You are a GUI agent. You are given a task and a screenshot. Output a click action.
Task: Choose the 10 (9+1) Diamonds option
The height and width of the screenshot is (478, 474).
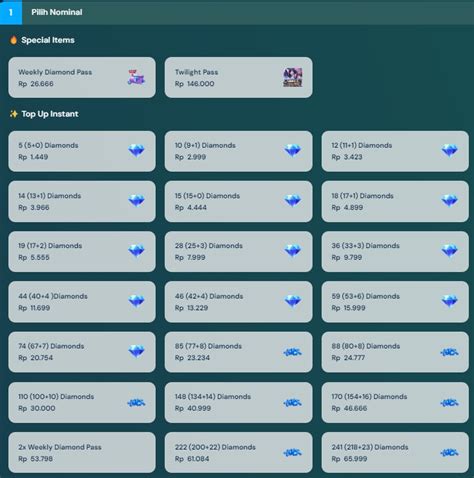[238, 151]
